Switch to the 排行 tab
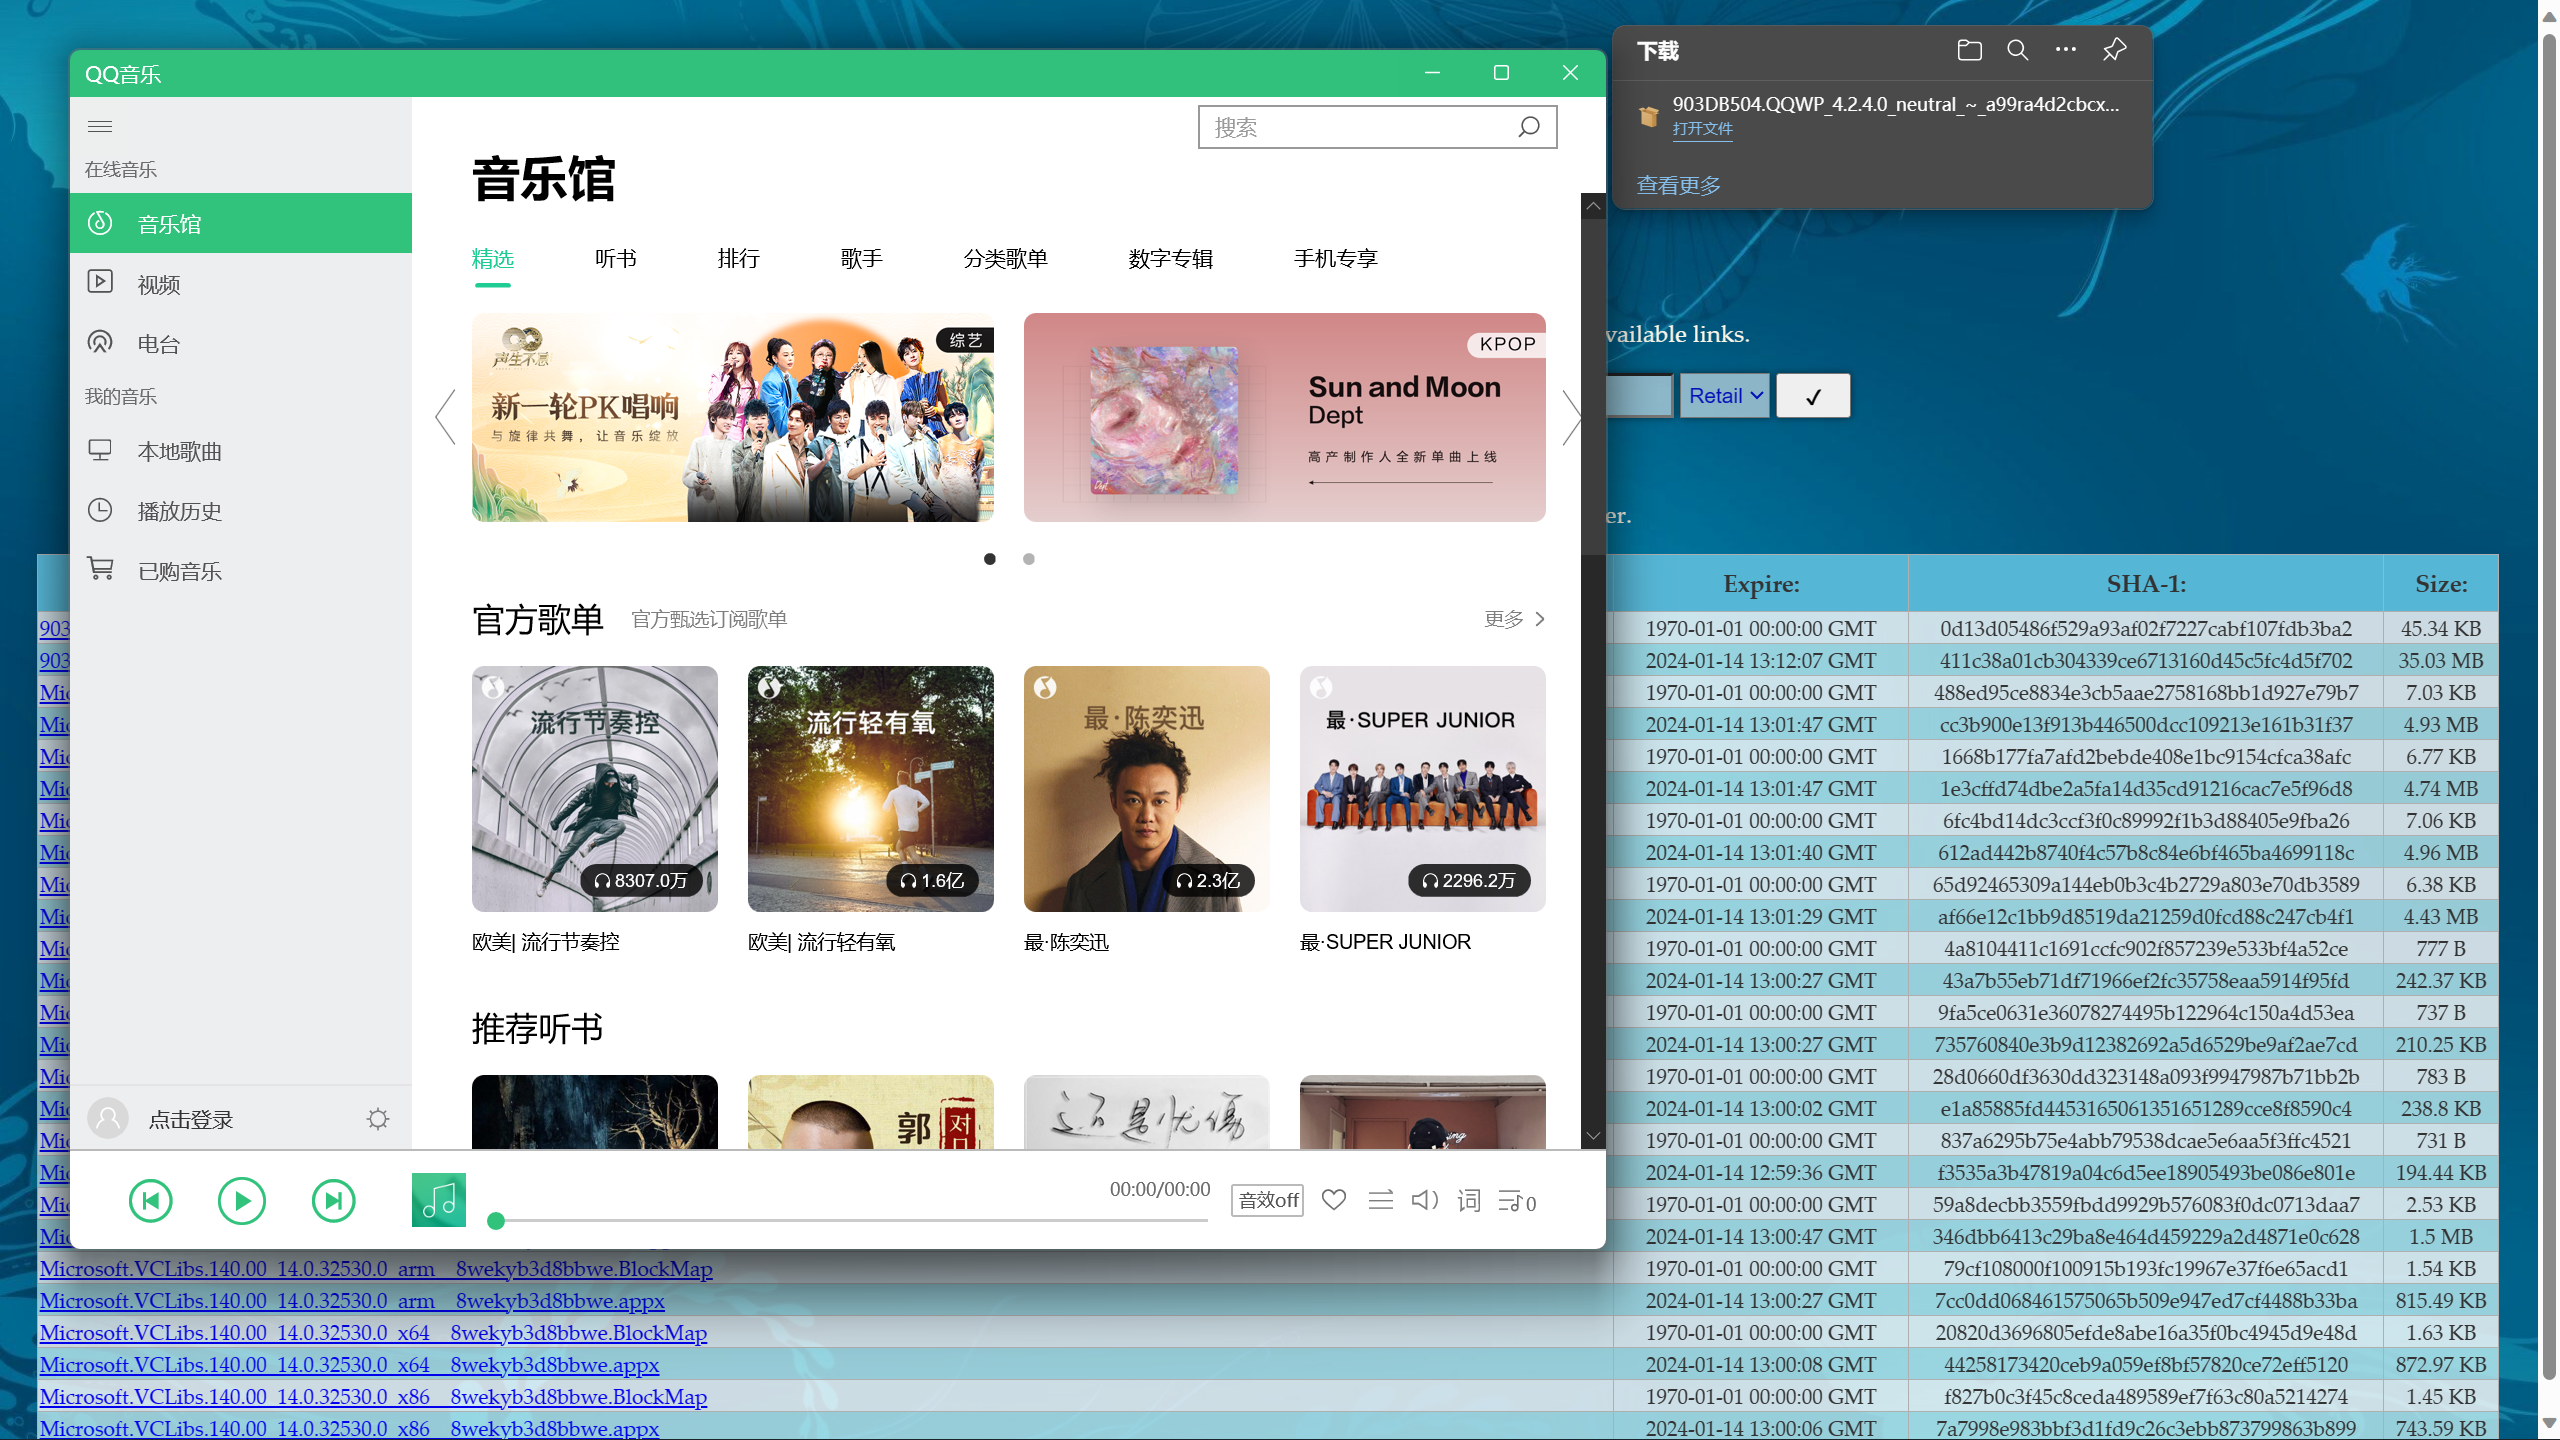This screenshot has width=2560, height=1440. [x=738, y=258]
